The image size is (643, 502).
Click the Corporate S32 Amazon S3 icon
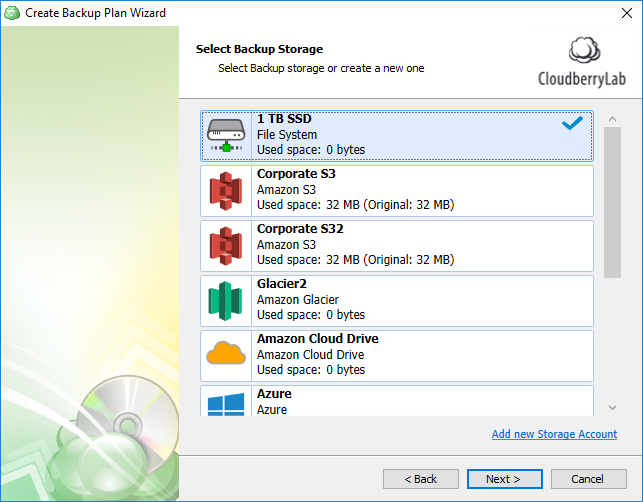(x=226, y=246)
